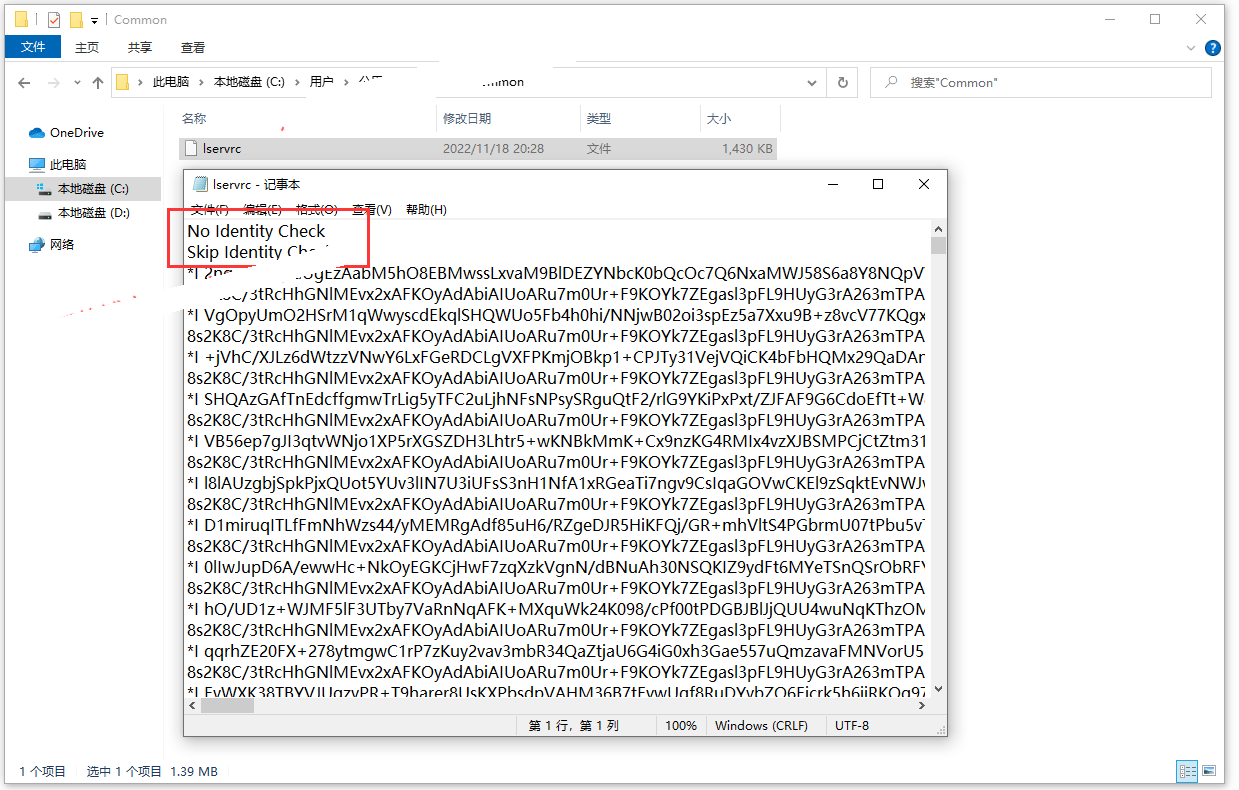Click Notepad scroll right arrow
This screenshot has height=790, width=1239.
tap(923, 705)
